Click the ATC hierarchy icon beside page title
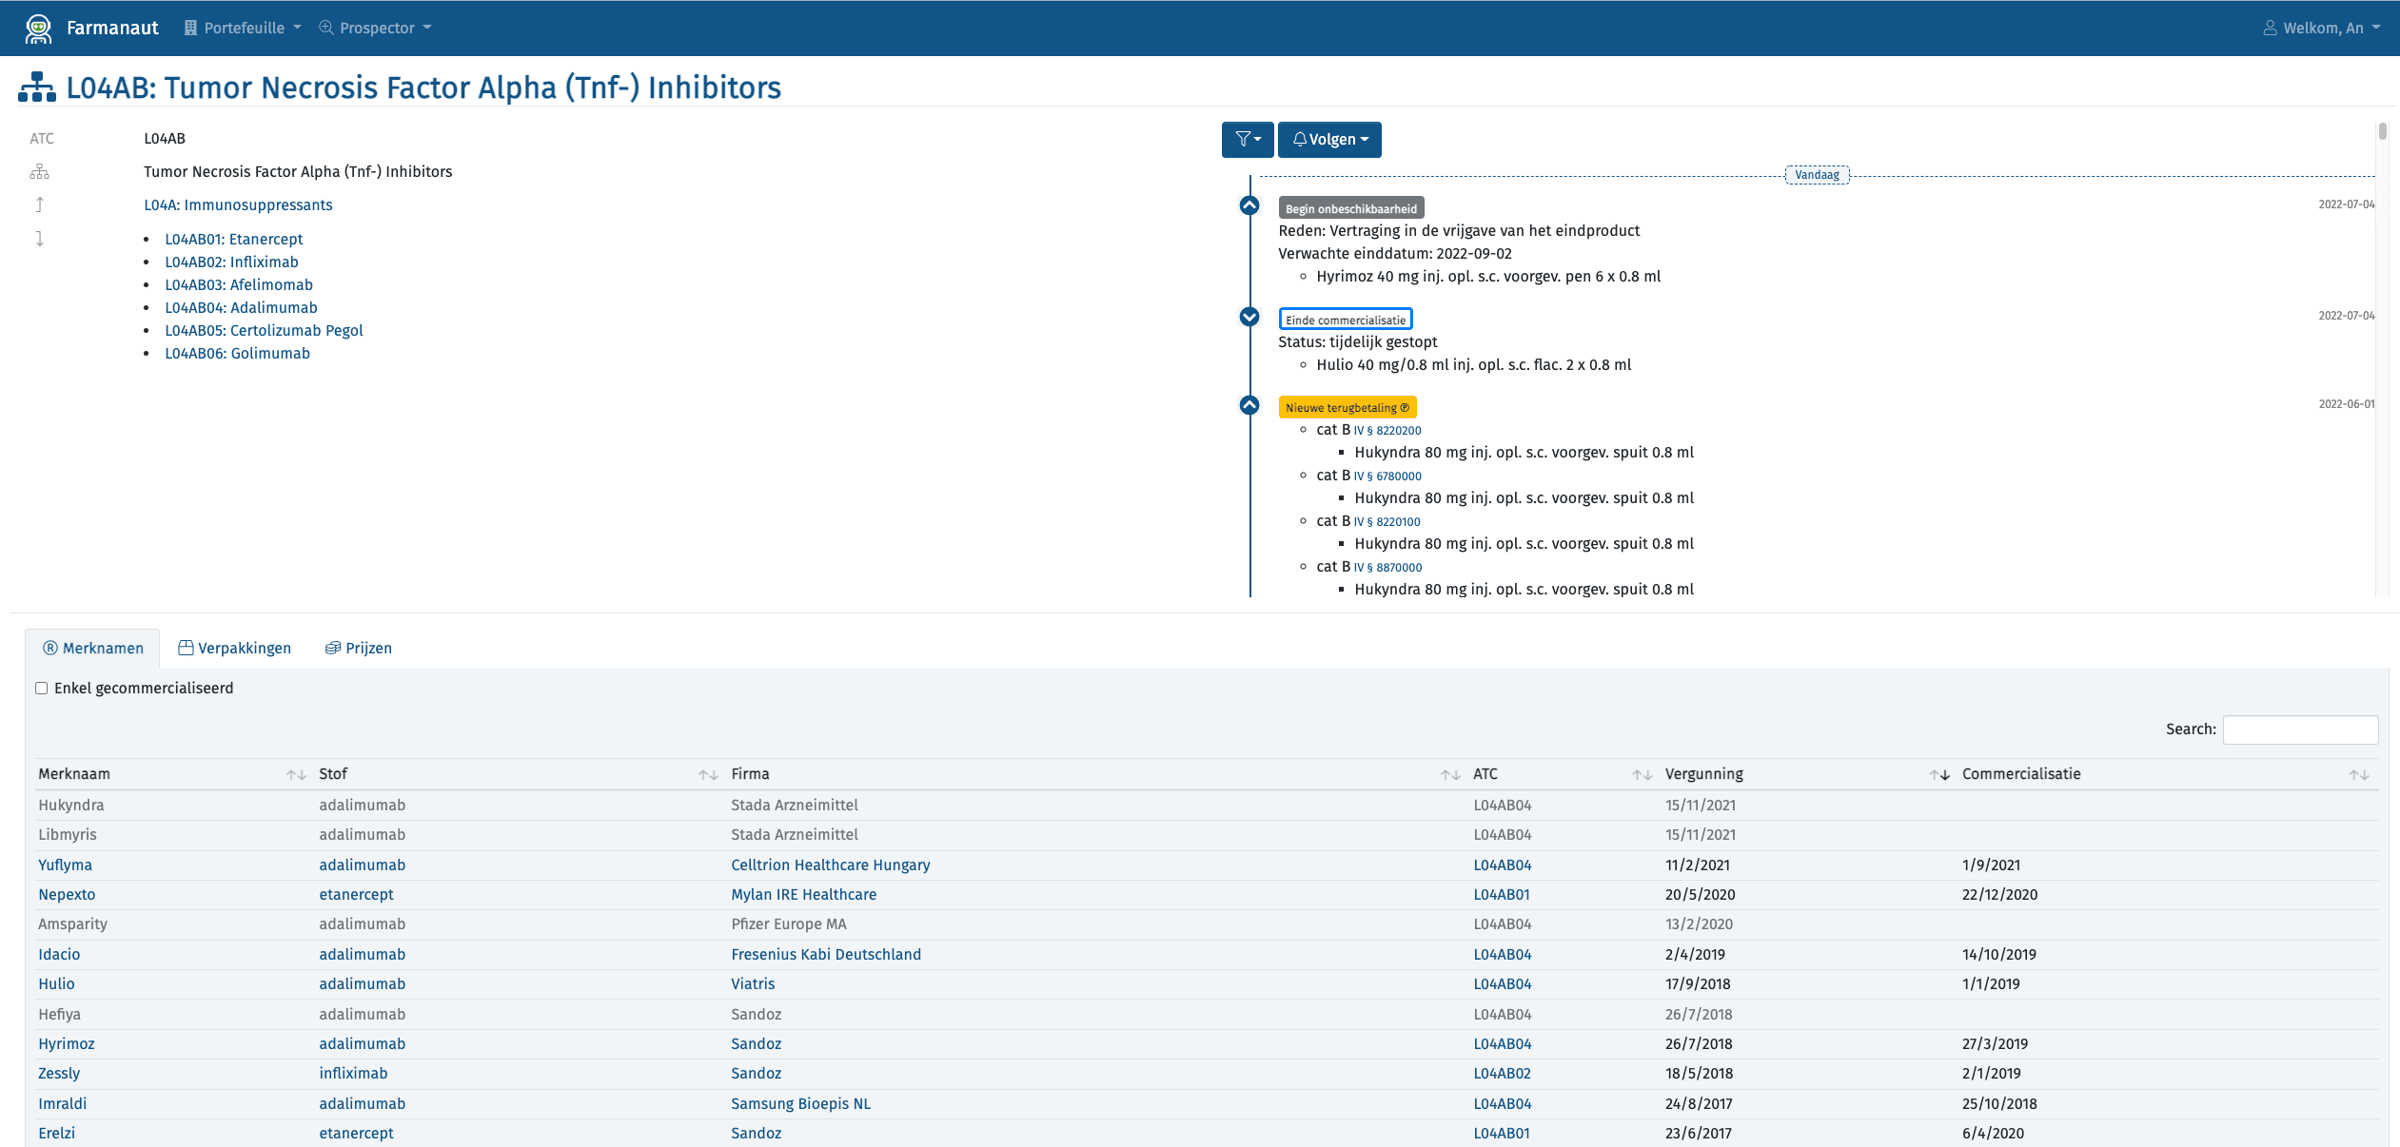 pyautogui.click(x=36, y=88)
